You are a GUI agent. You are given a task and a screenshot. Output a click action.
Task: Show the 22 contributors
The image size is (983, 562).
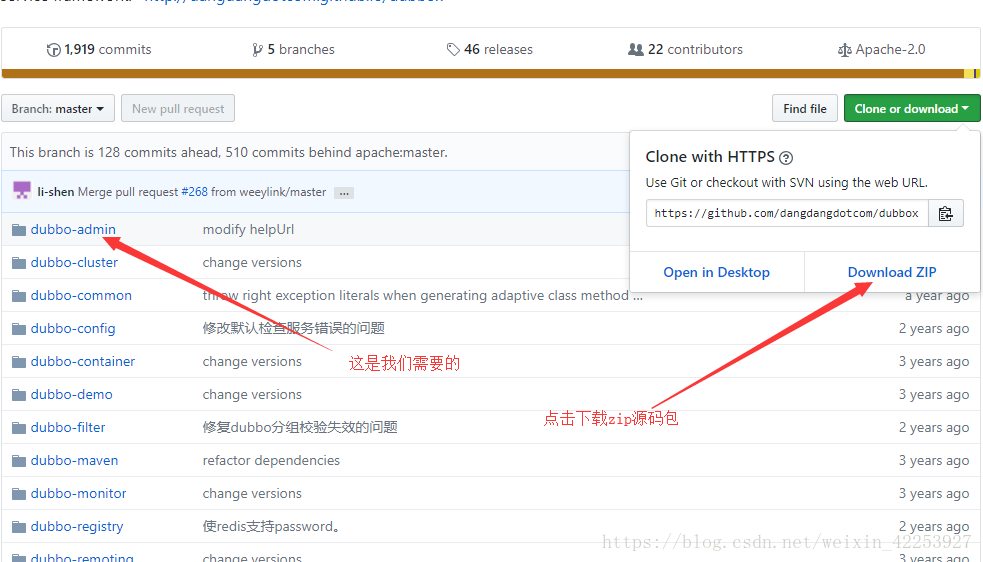[x=685, y=50]
